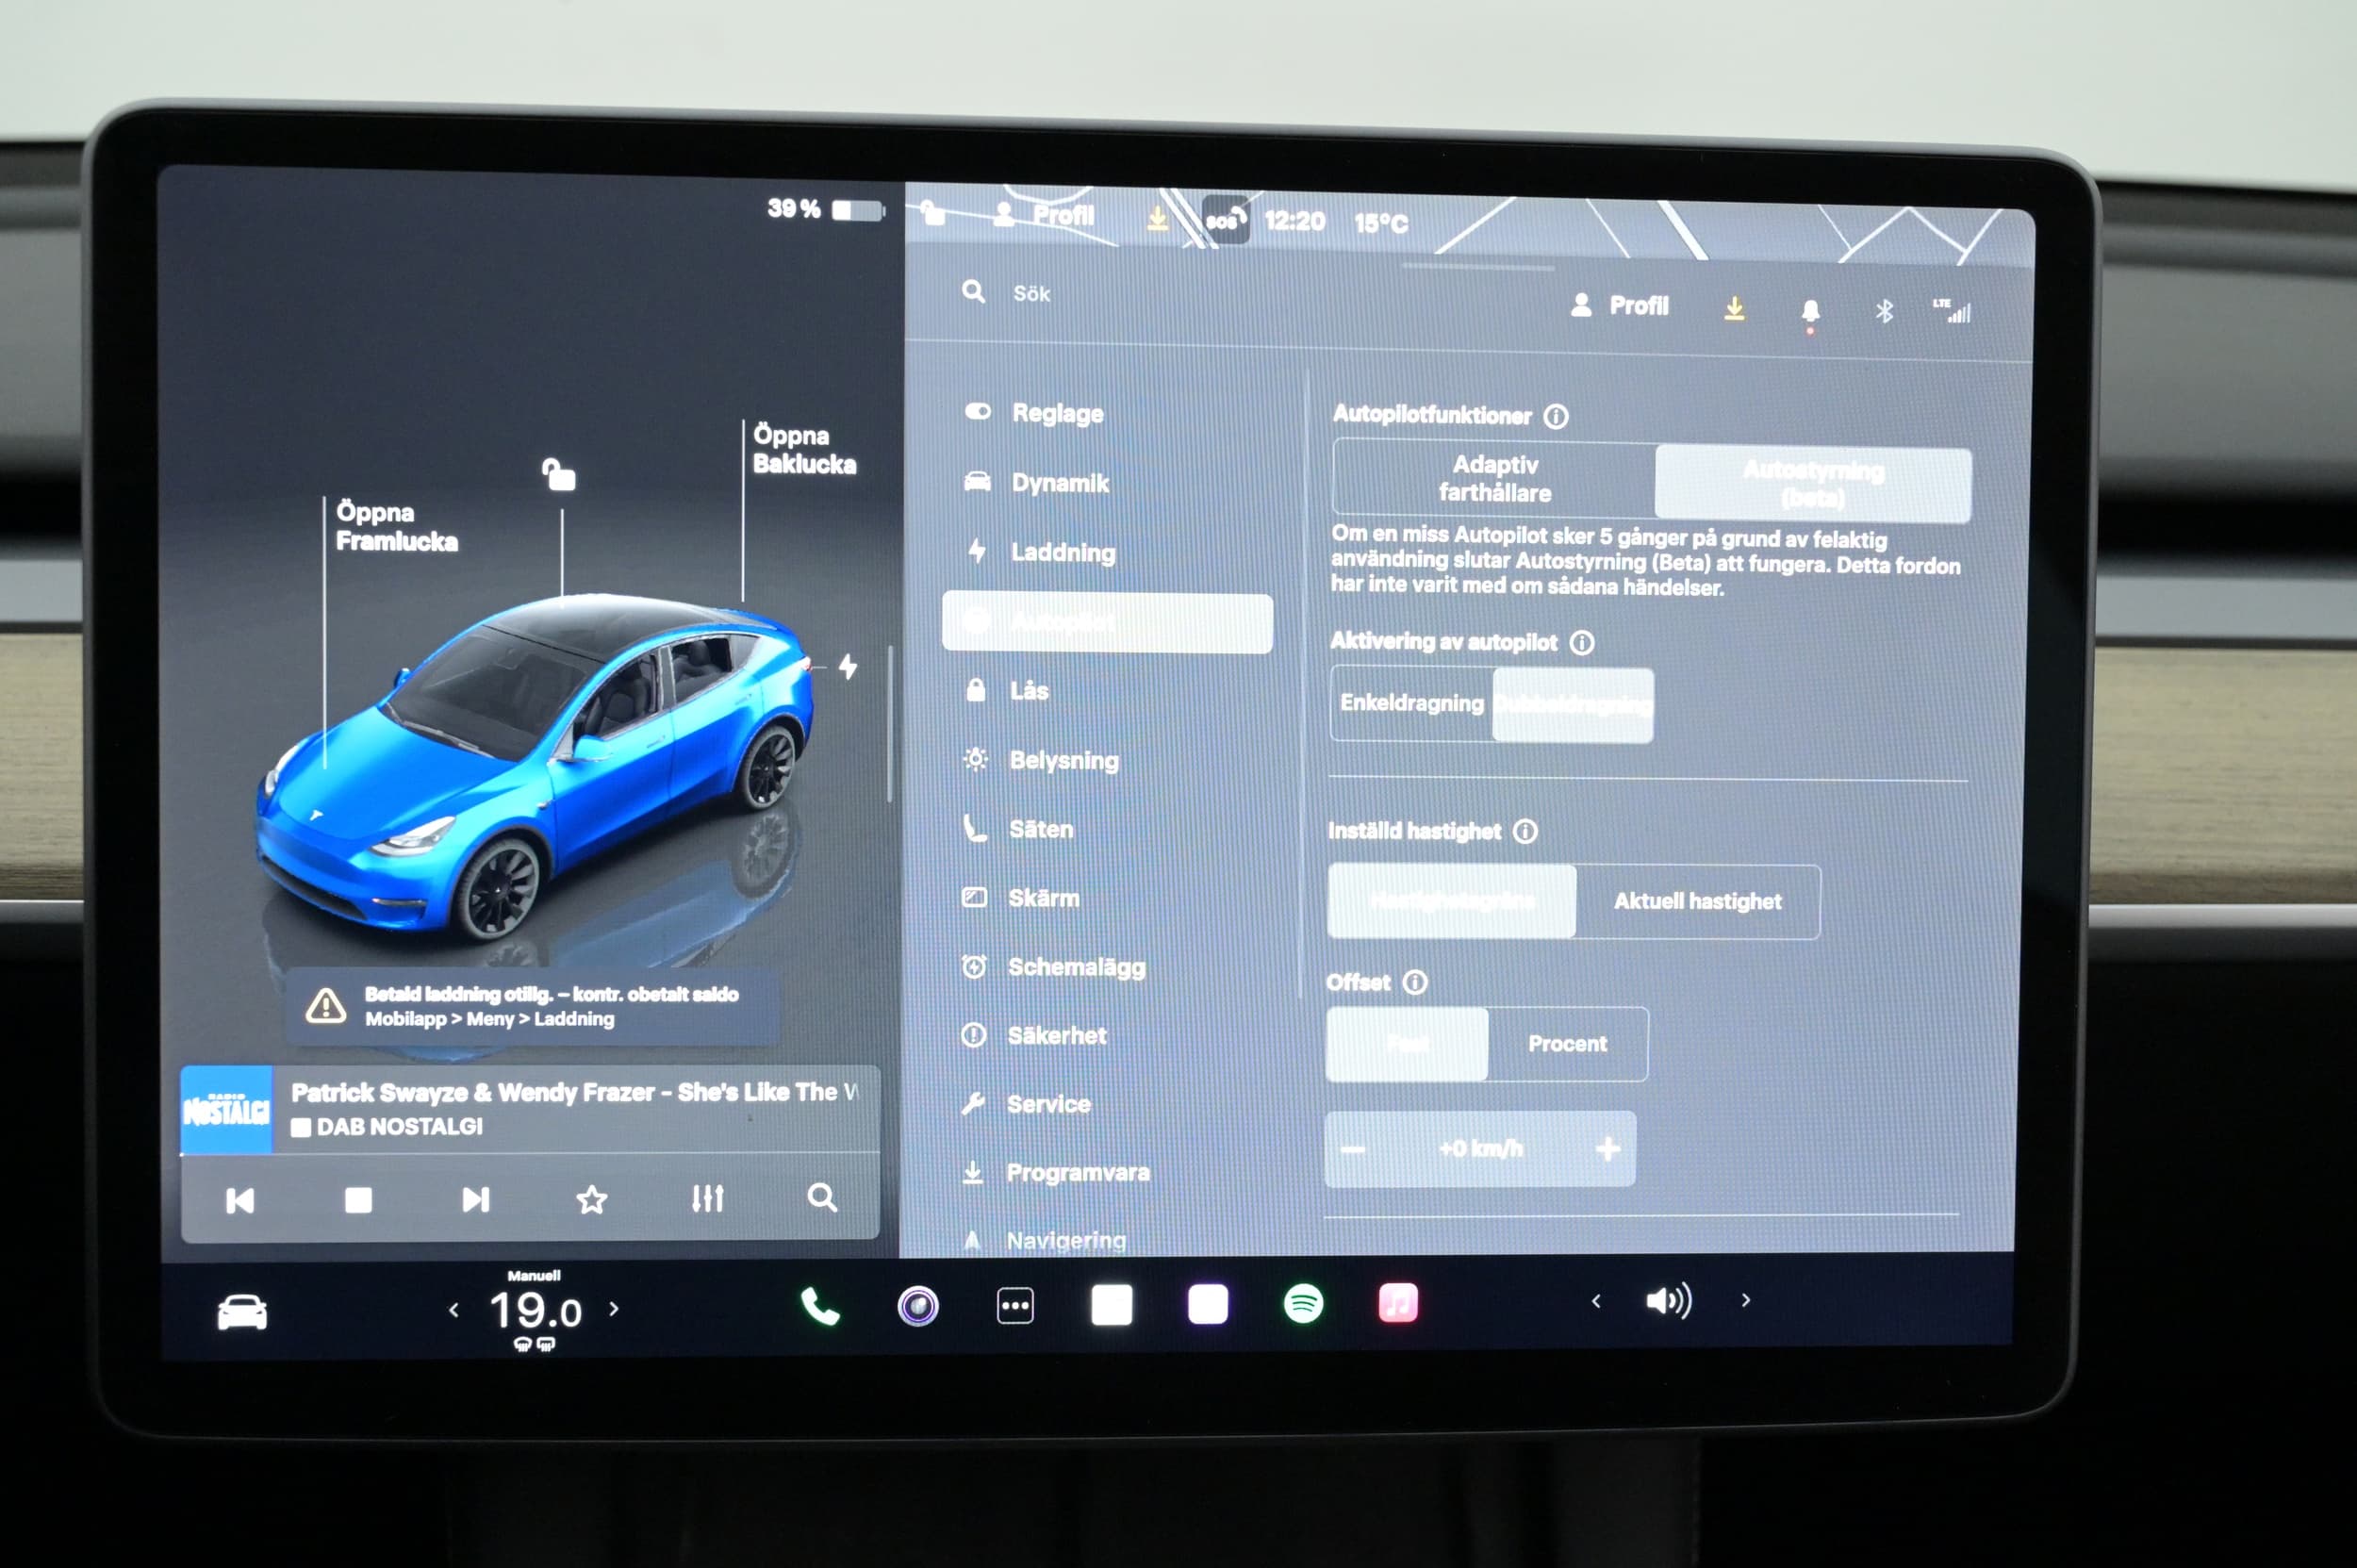The height and width of the screenshot is (1568, 2357).
Task: Open the phone app in the dock
Action: pyautogui.click(x=820, y=1305)
